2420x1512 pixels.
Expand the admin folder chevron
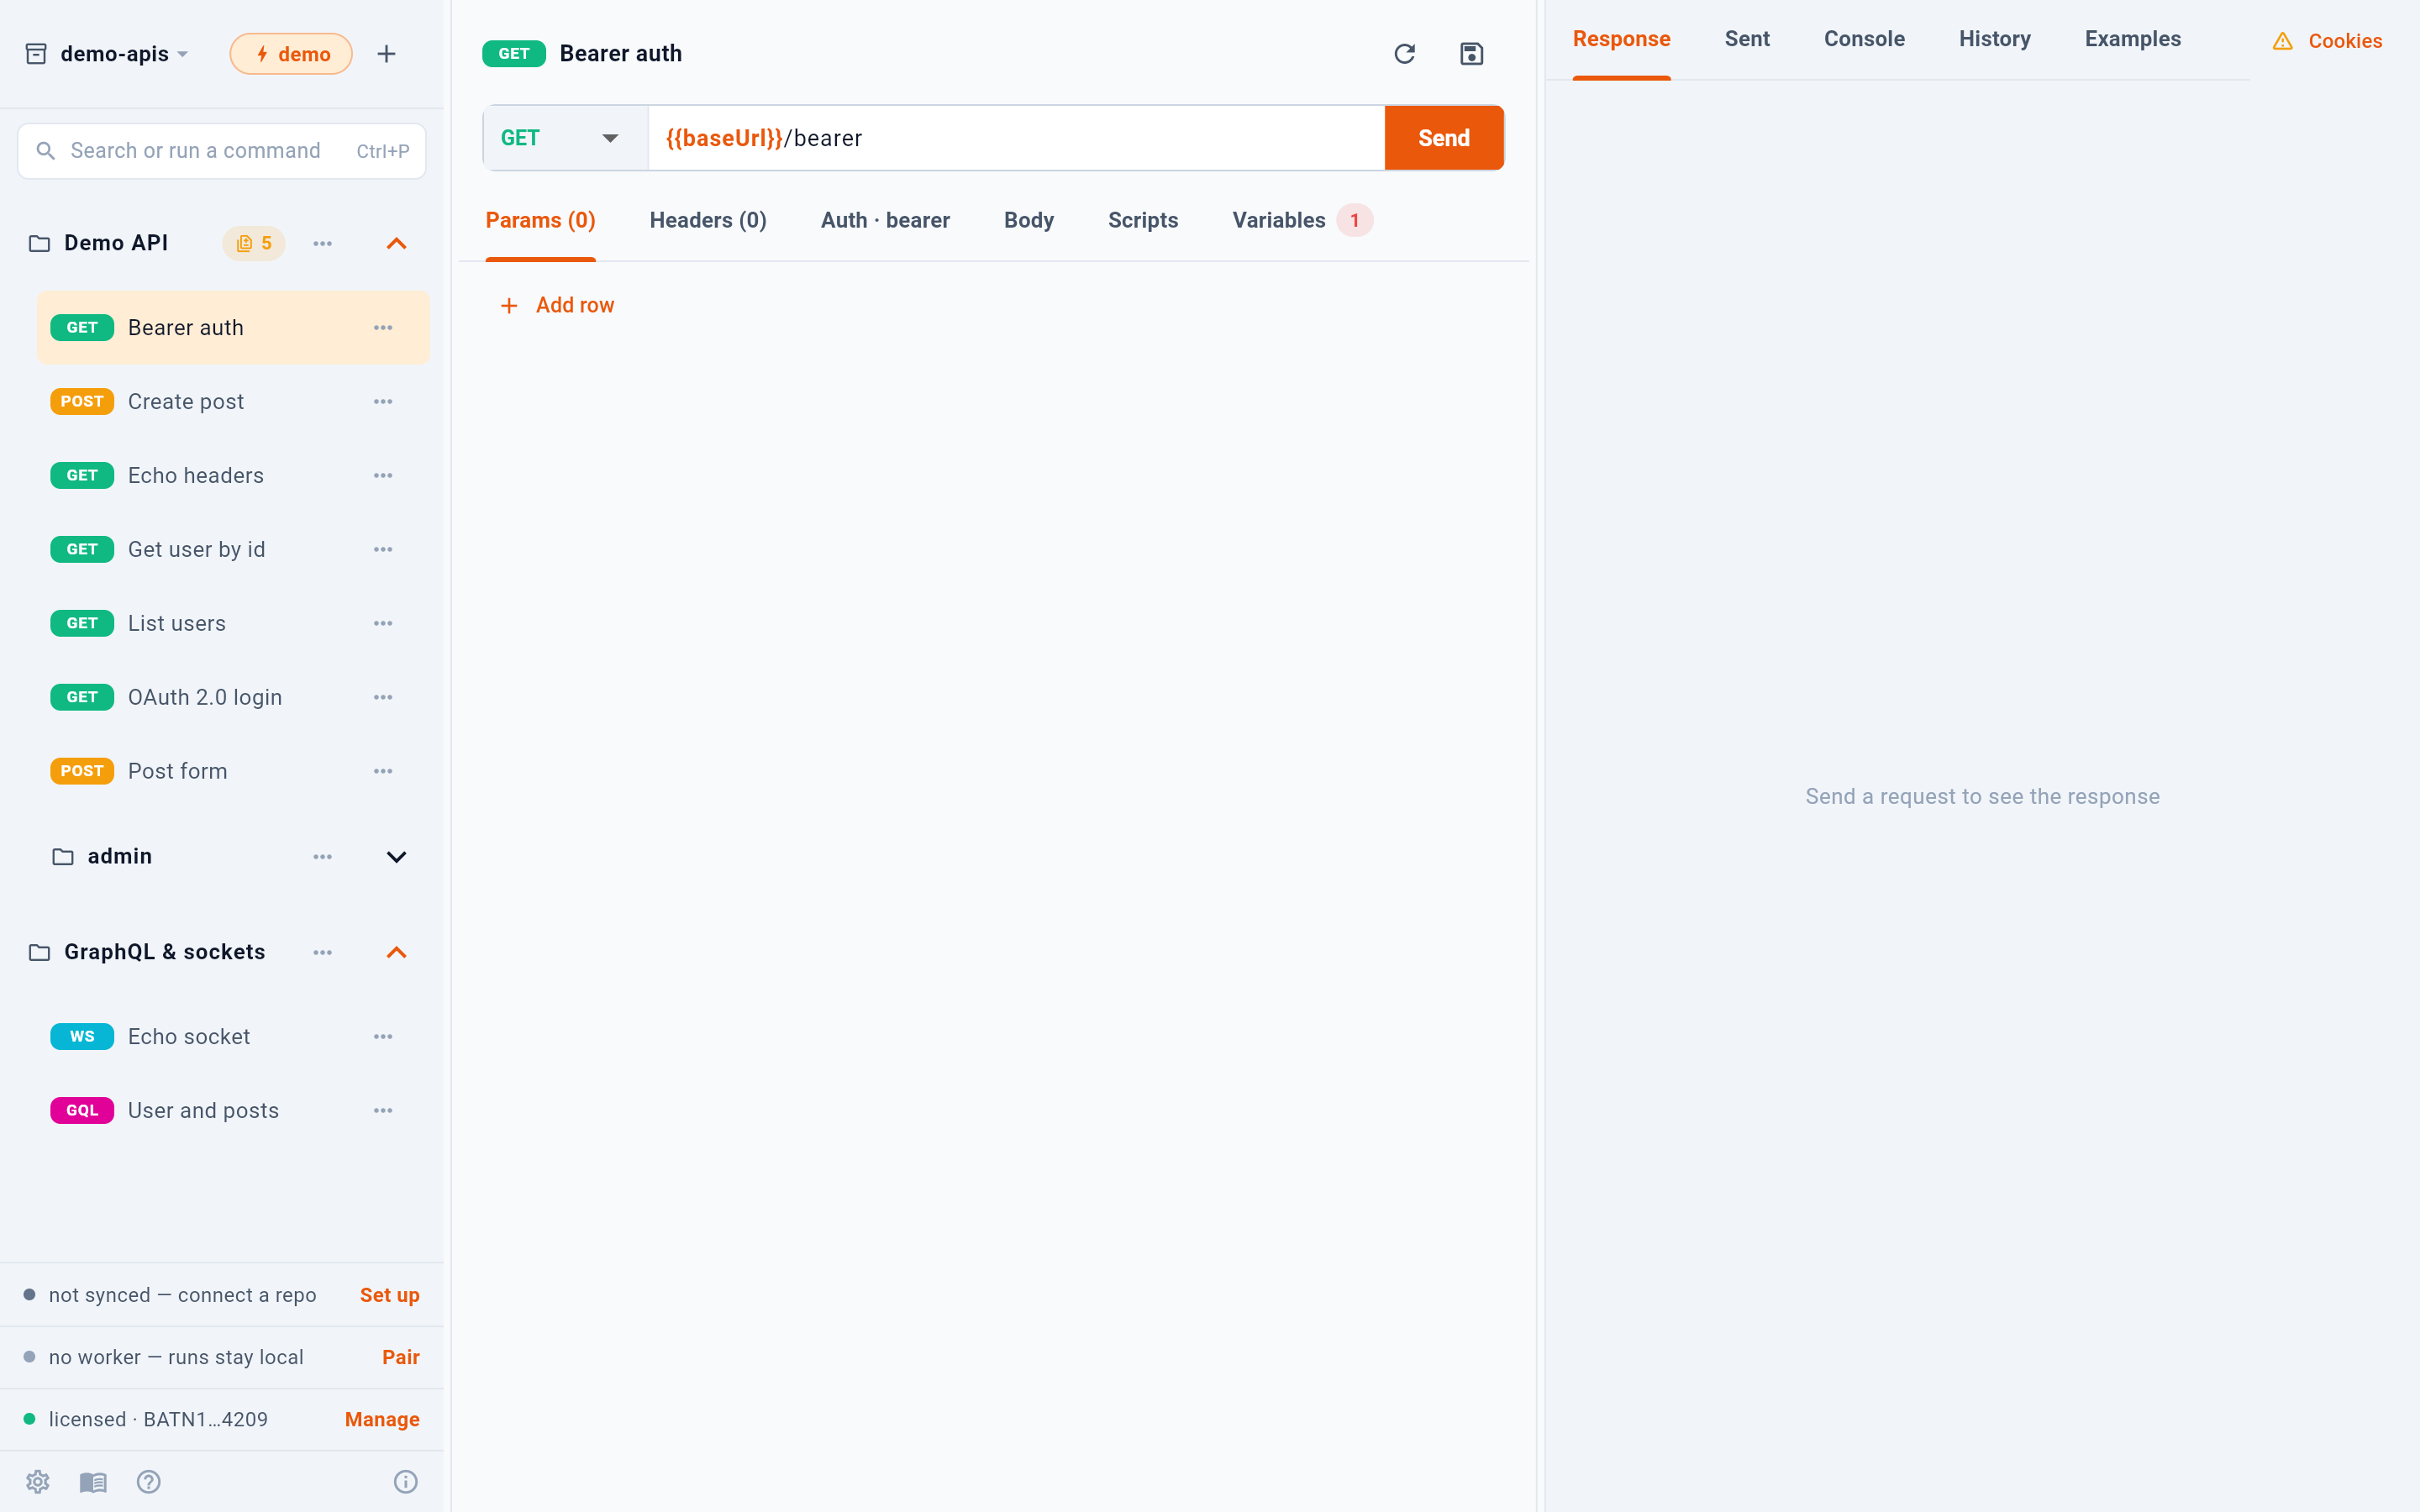[396, 857]
